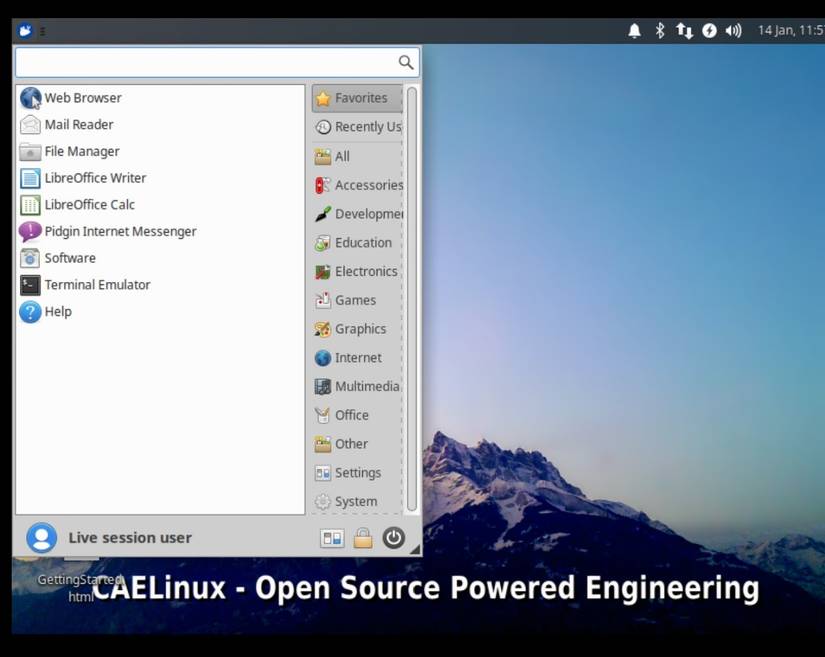Open File Manager from the list
825x657 pixels.
(x=160, y=151)
